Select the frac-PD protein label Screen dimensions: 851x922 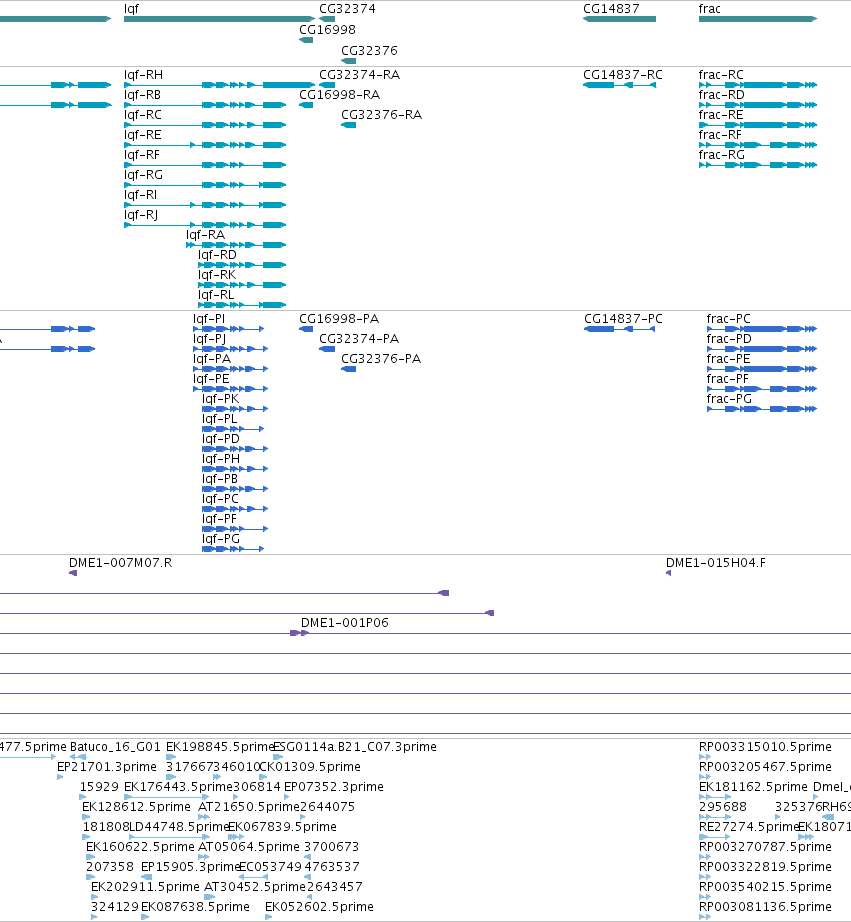tap(729, 339)
